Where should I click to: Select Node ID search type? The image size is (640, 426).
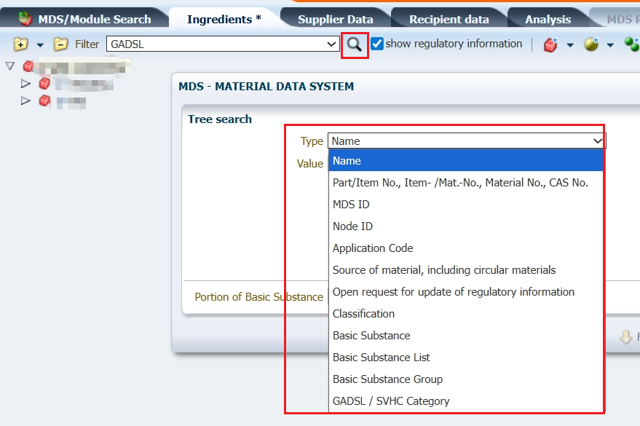point(466,226)
